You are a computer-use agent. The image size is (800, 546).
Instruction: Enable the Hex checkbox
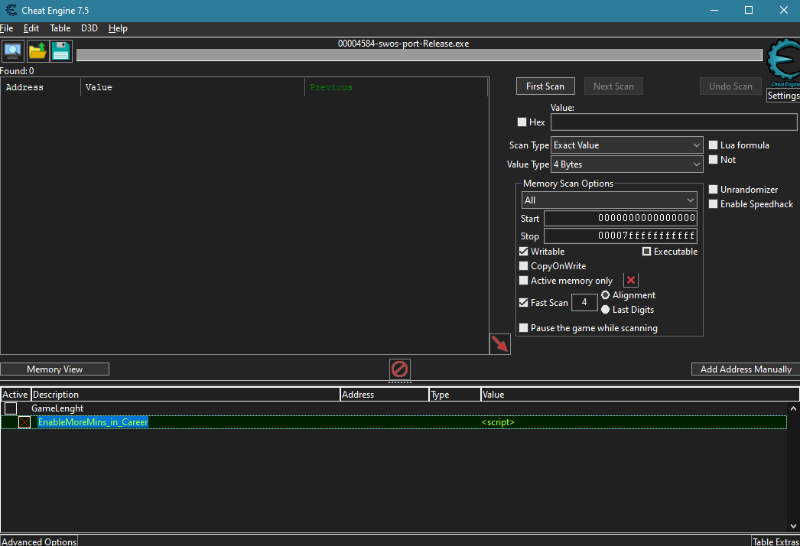tap(522, 122)
